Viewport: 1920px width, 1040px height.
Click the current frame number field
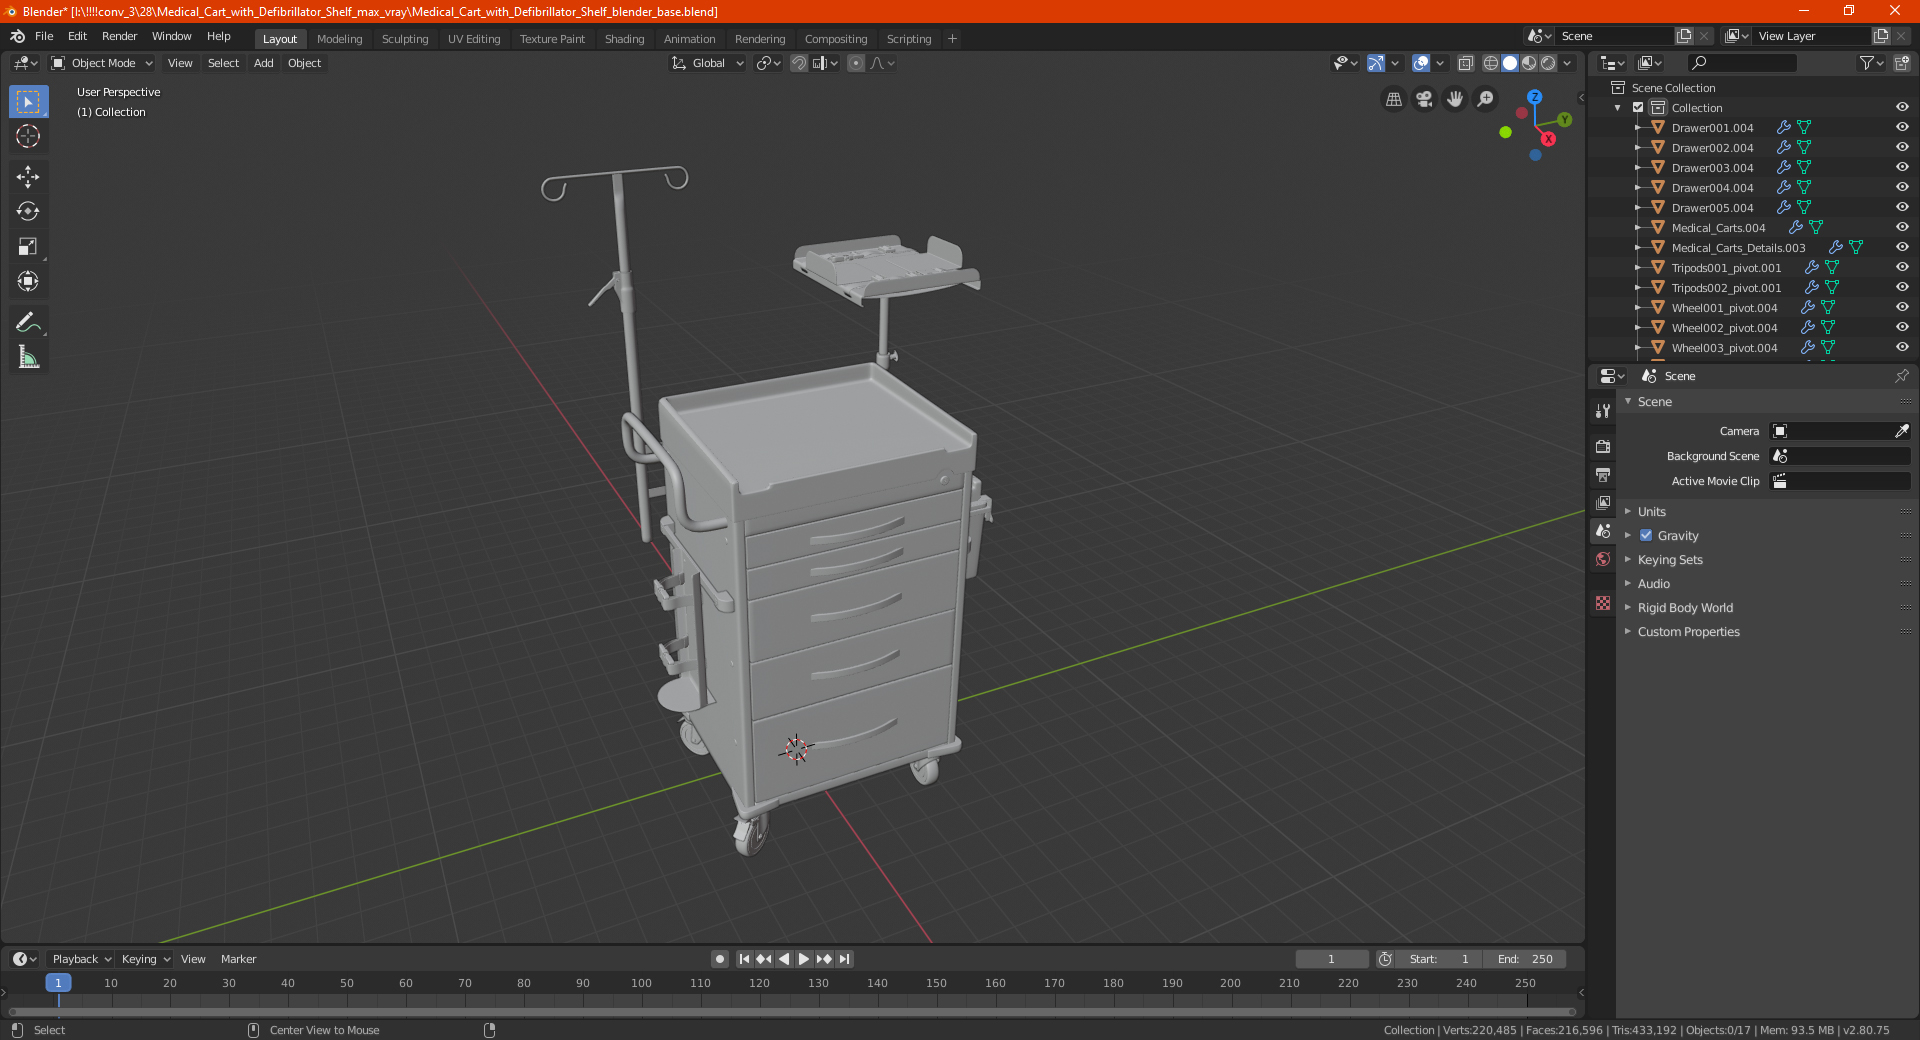(x=1331, y=959)
